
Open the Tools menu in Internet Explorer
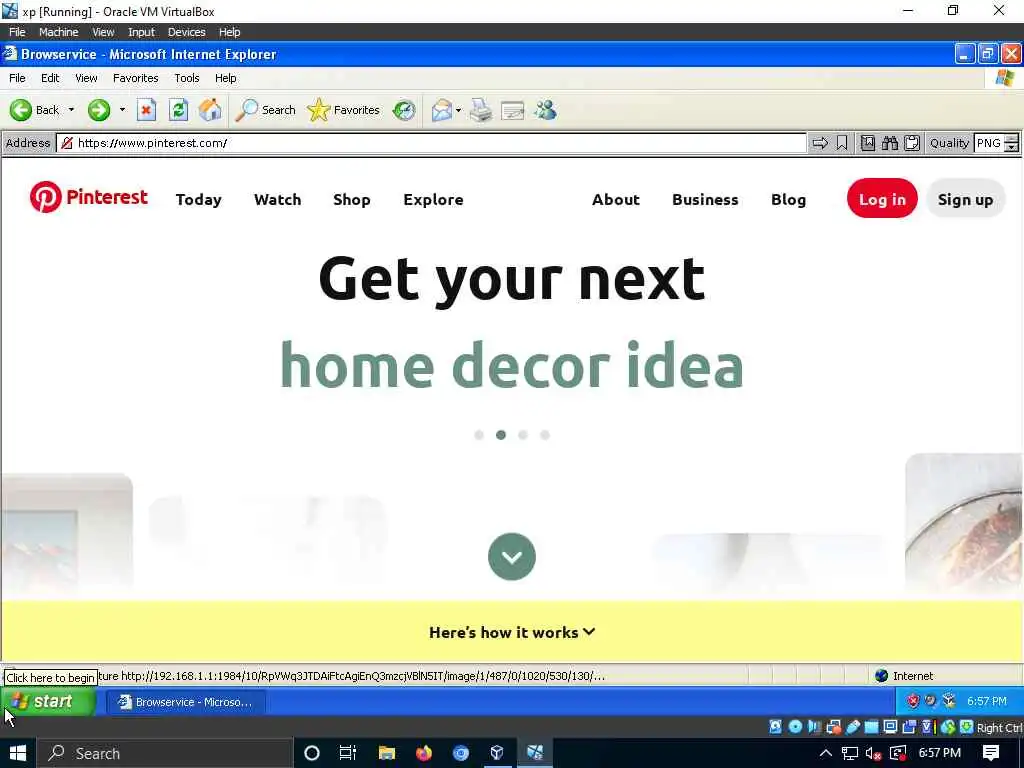187,78
